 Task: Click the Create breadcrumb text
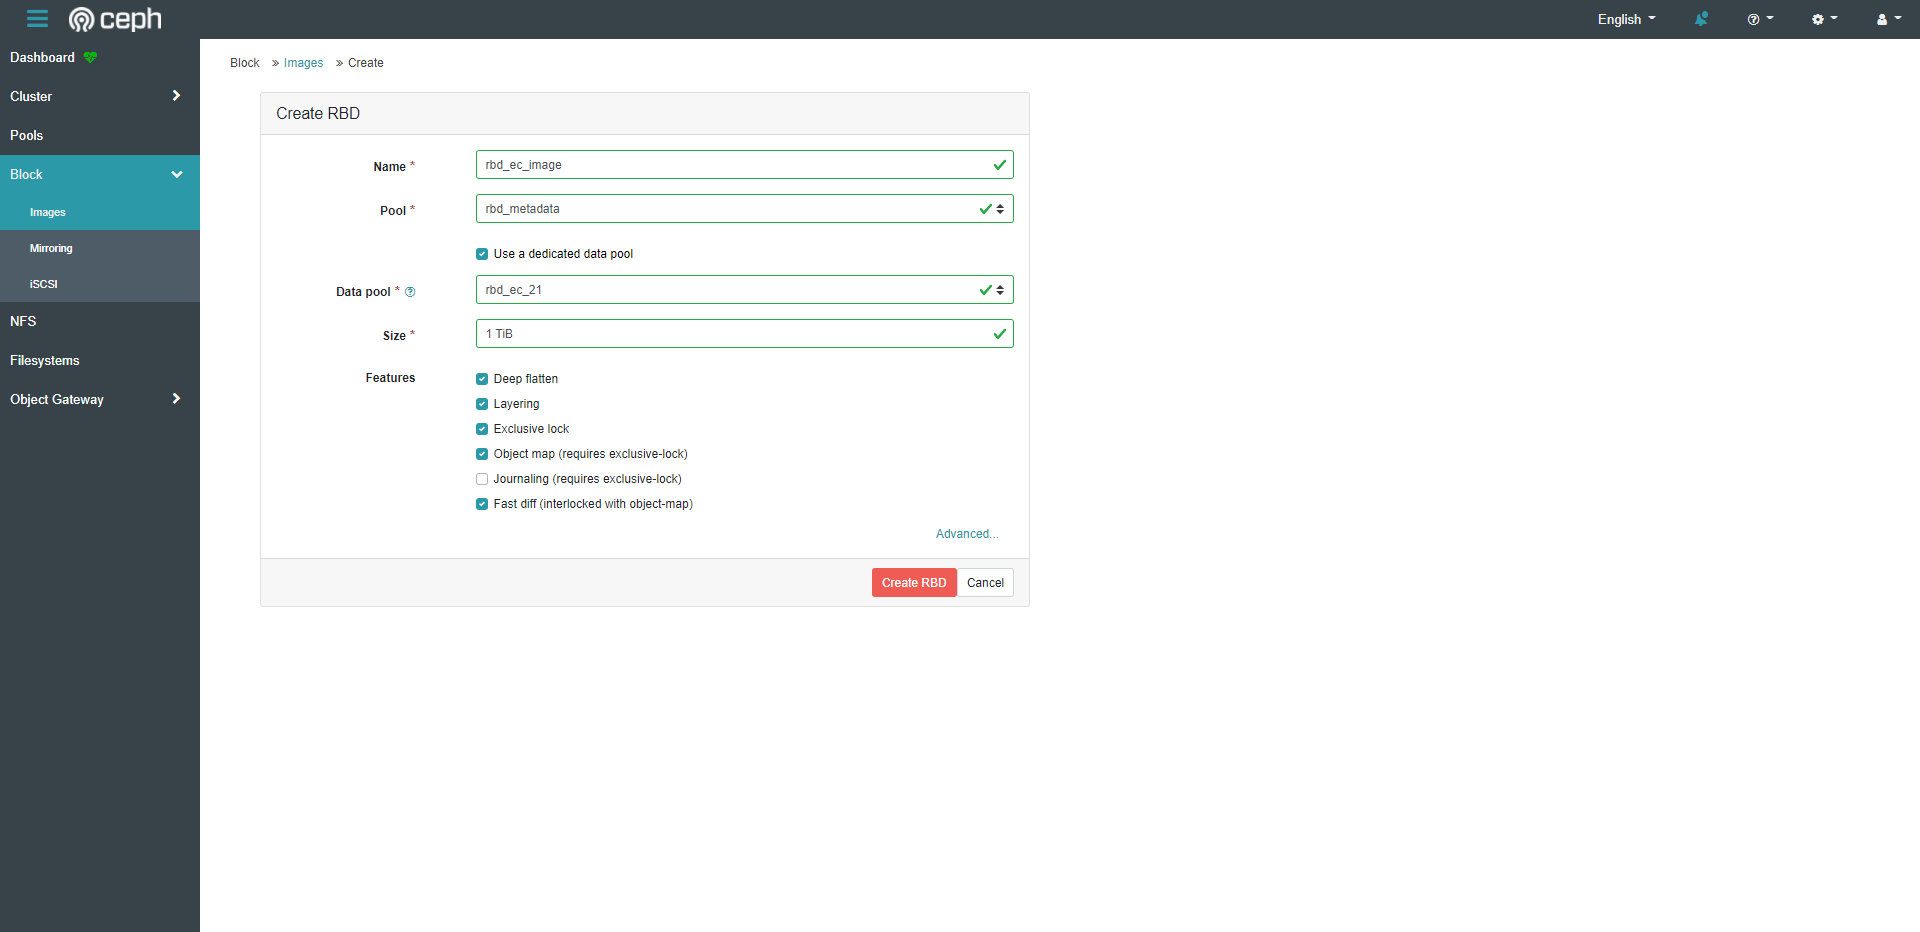tap(366, 63)
